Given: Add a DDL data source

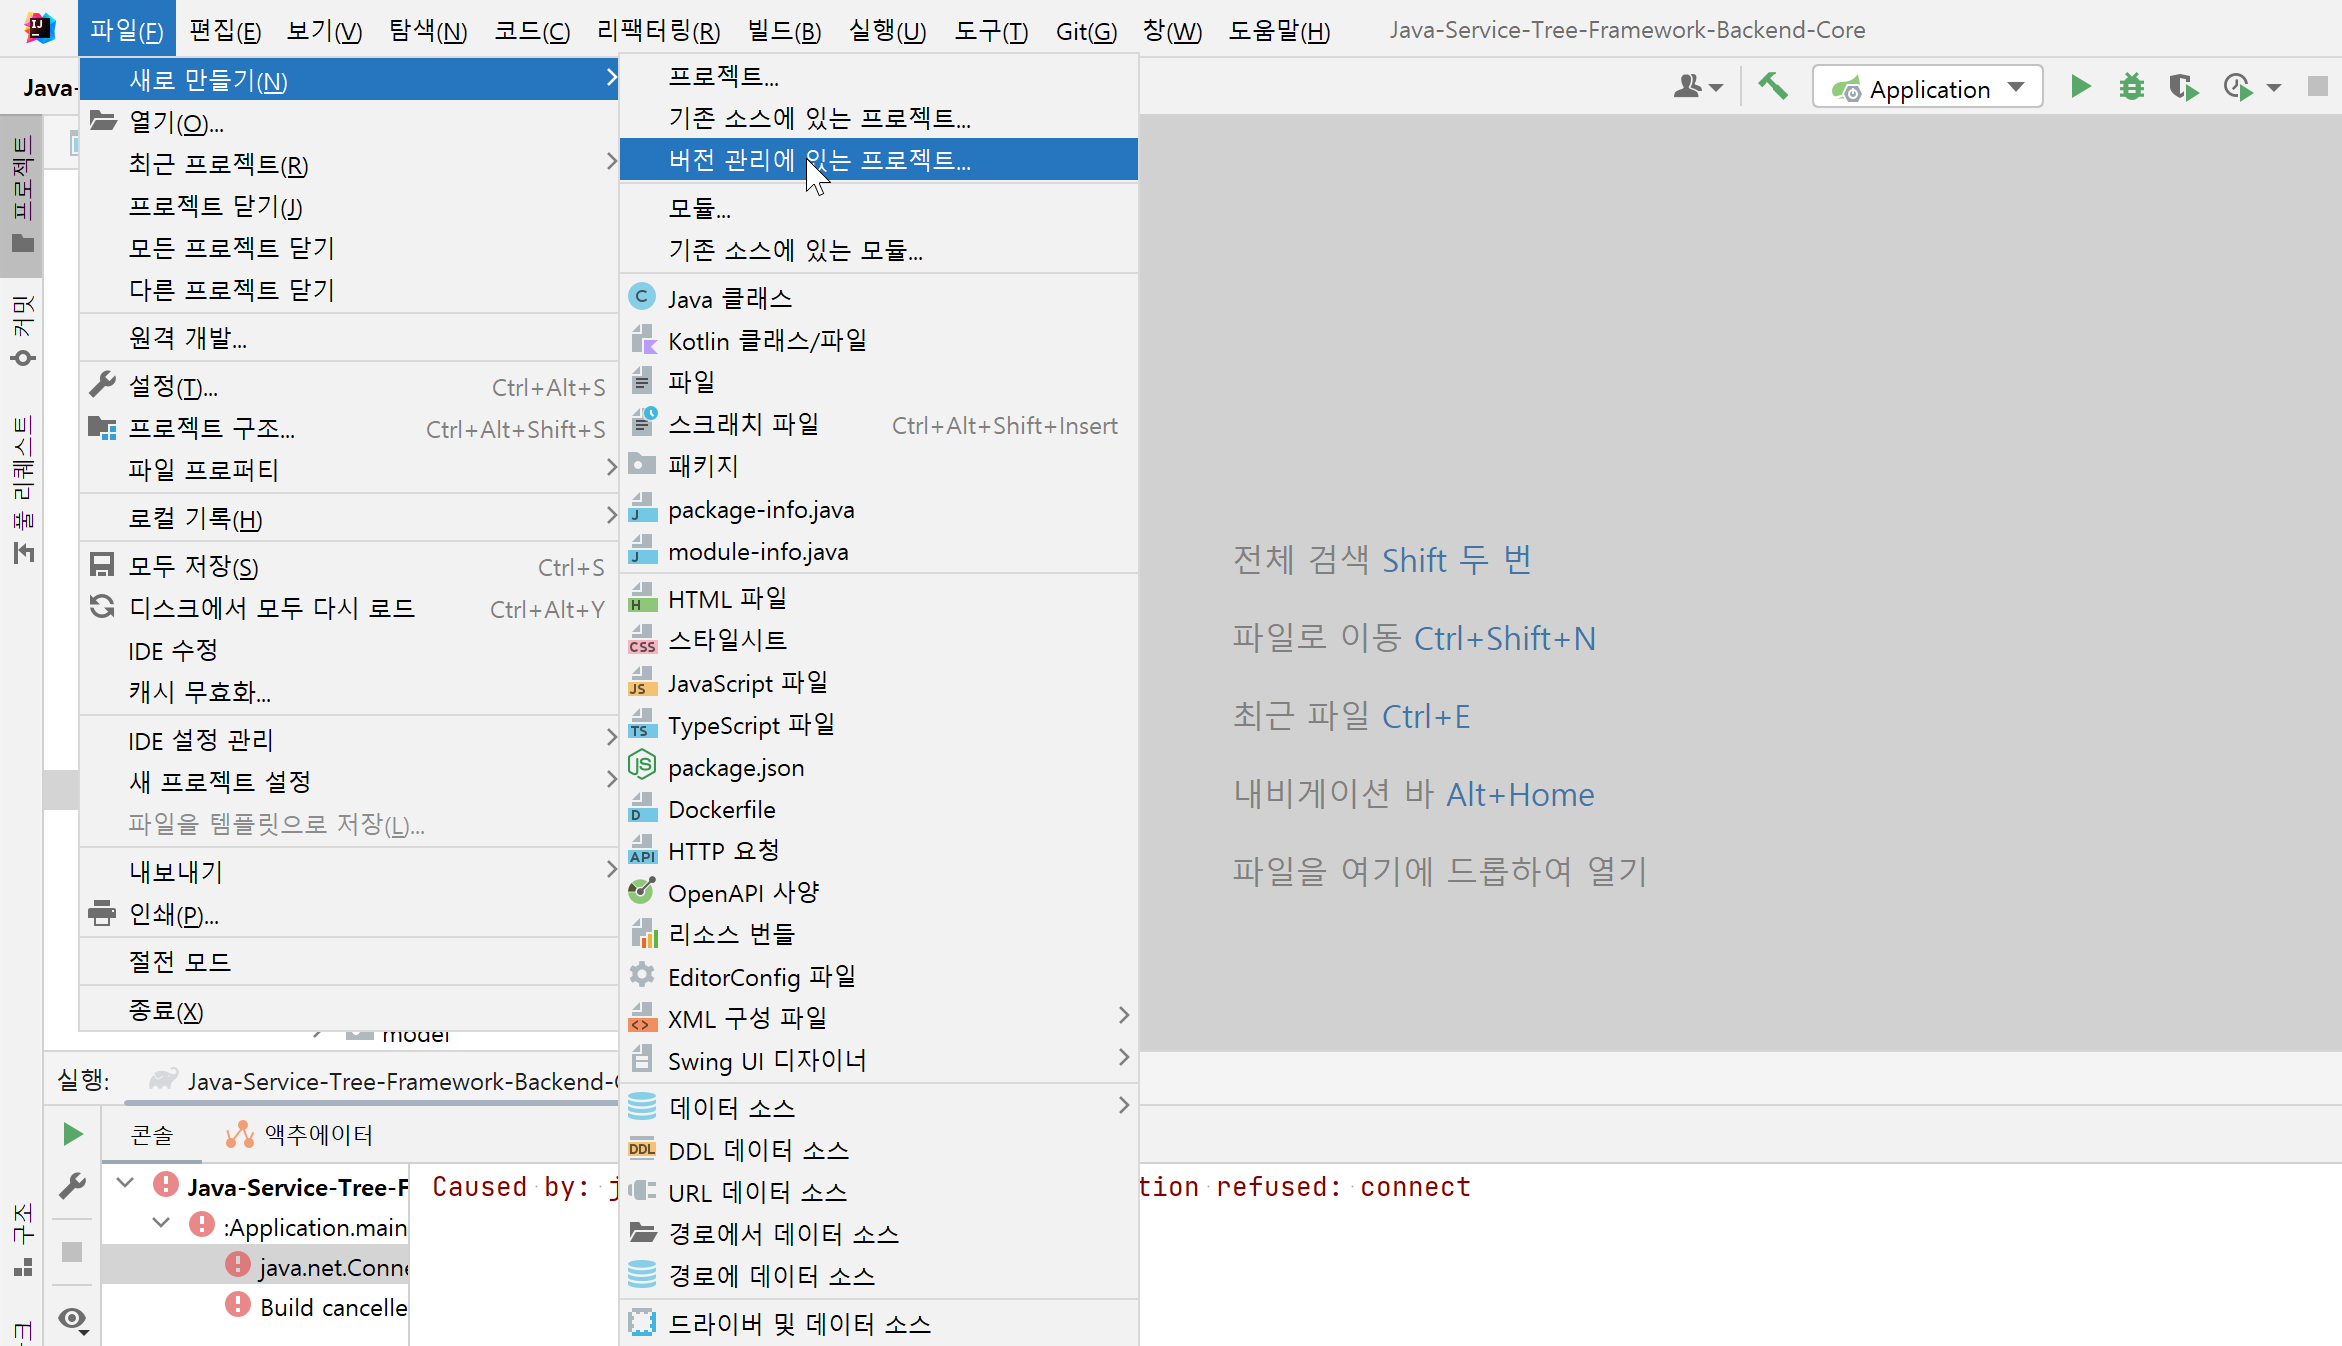Looking at the screenshot, I should [878, 1151].
